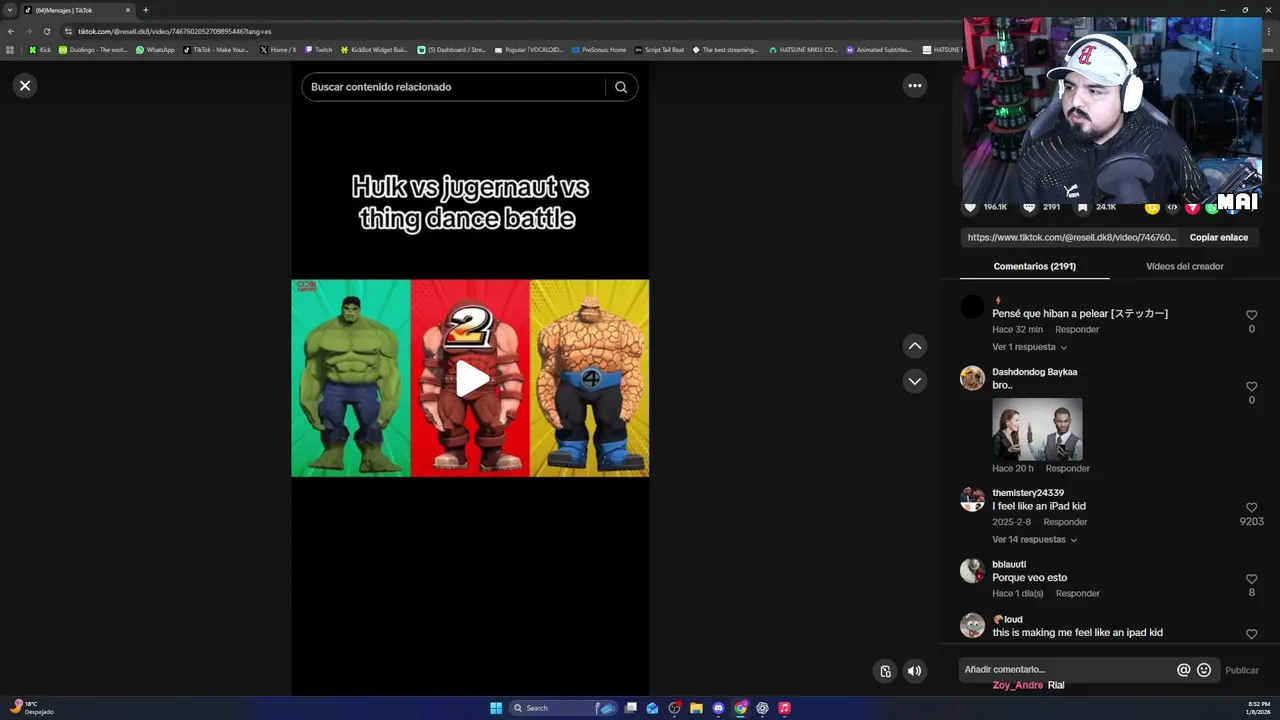Like bblauuti's 'Porque veo esto' comment
The height and width of the screenshot is (720, 1280).
coord(1251,579)
